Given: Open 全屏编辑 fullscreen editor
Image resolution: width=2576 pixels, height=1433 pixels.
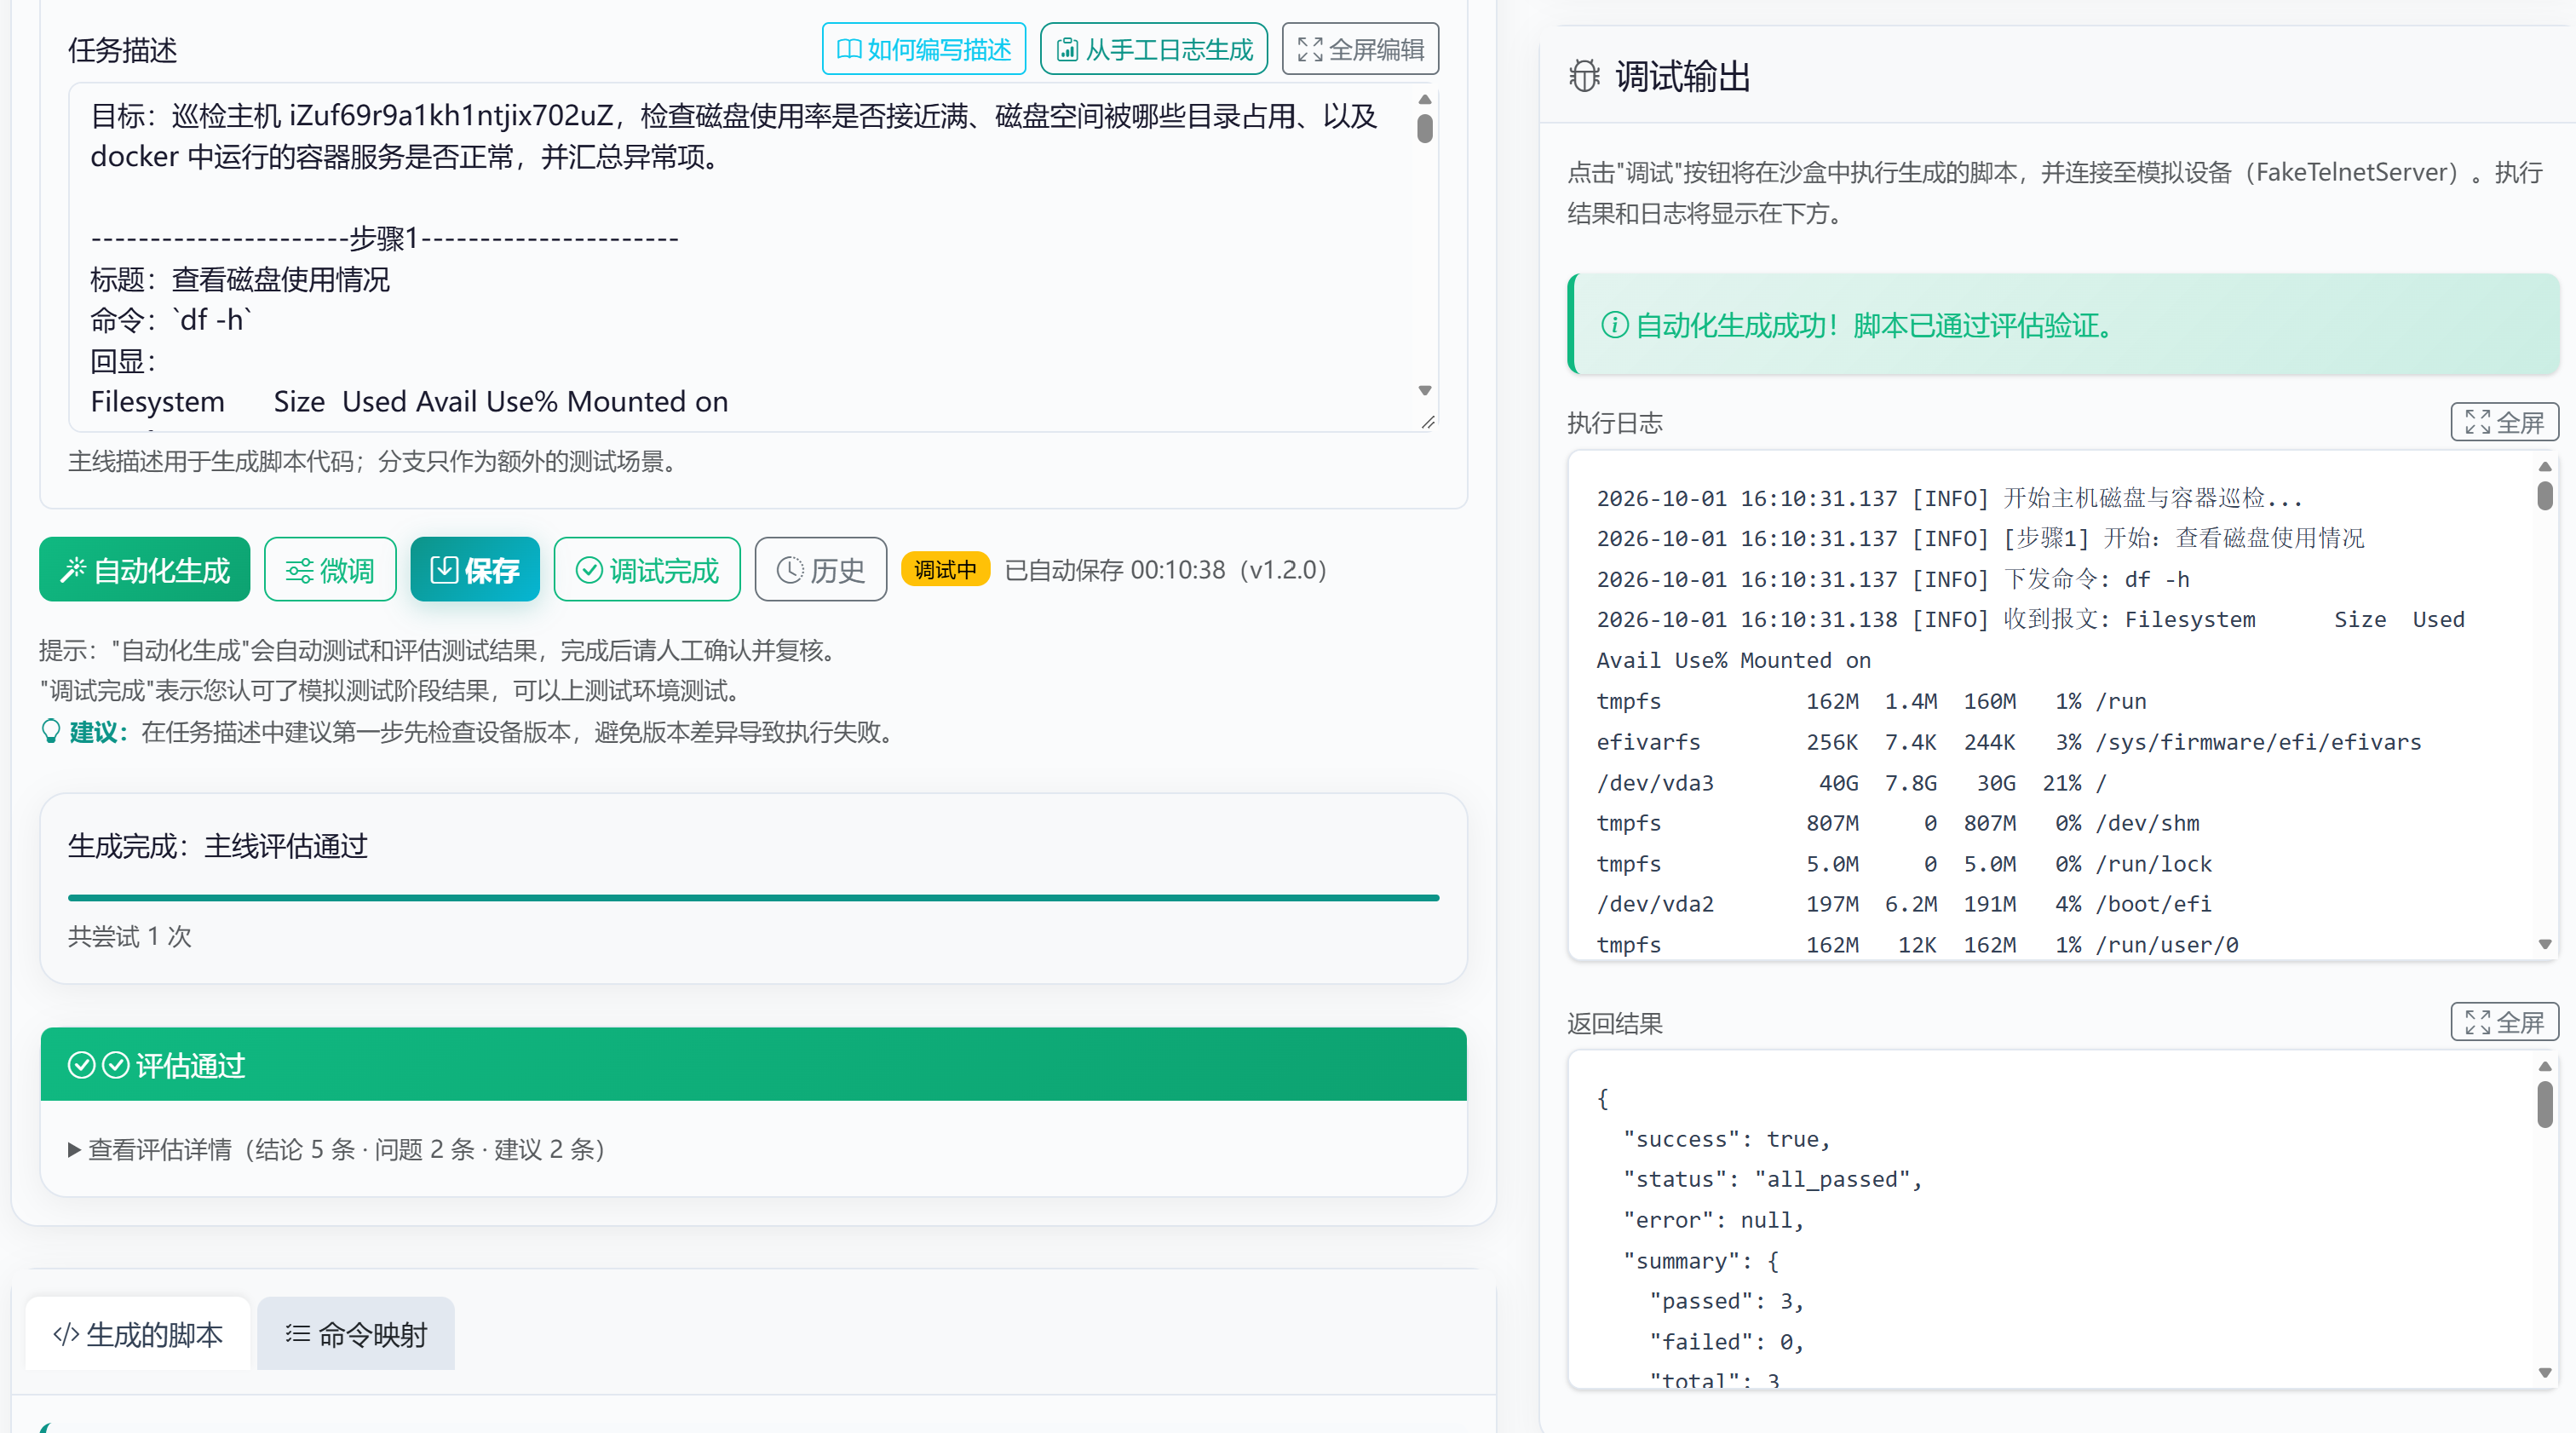Looking at the screenshot, I should tap(1360, 49).
